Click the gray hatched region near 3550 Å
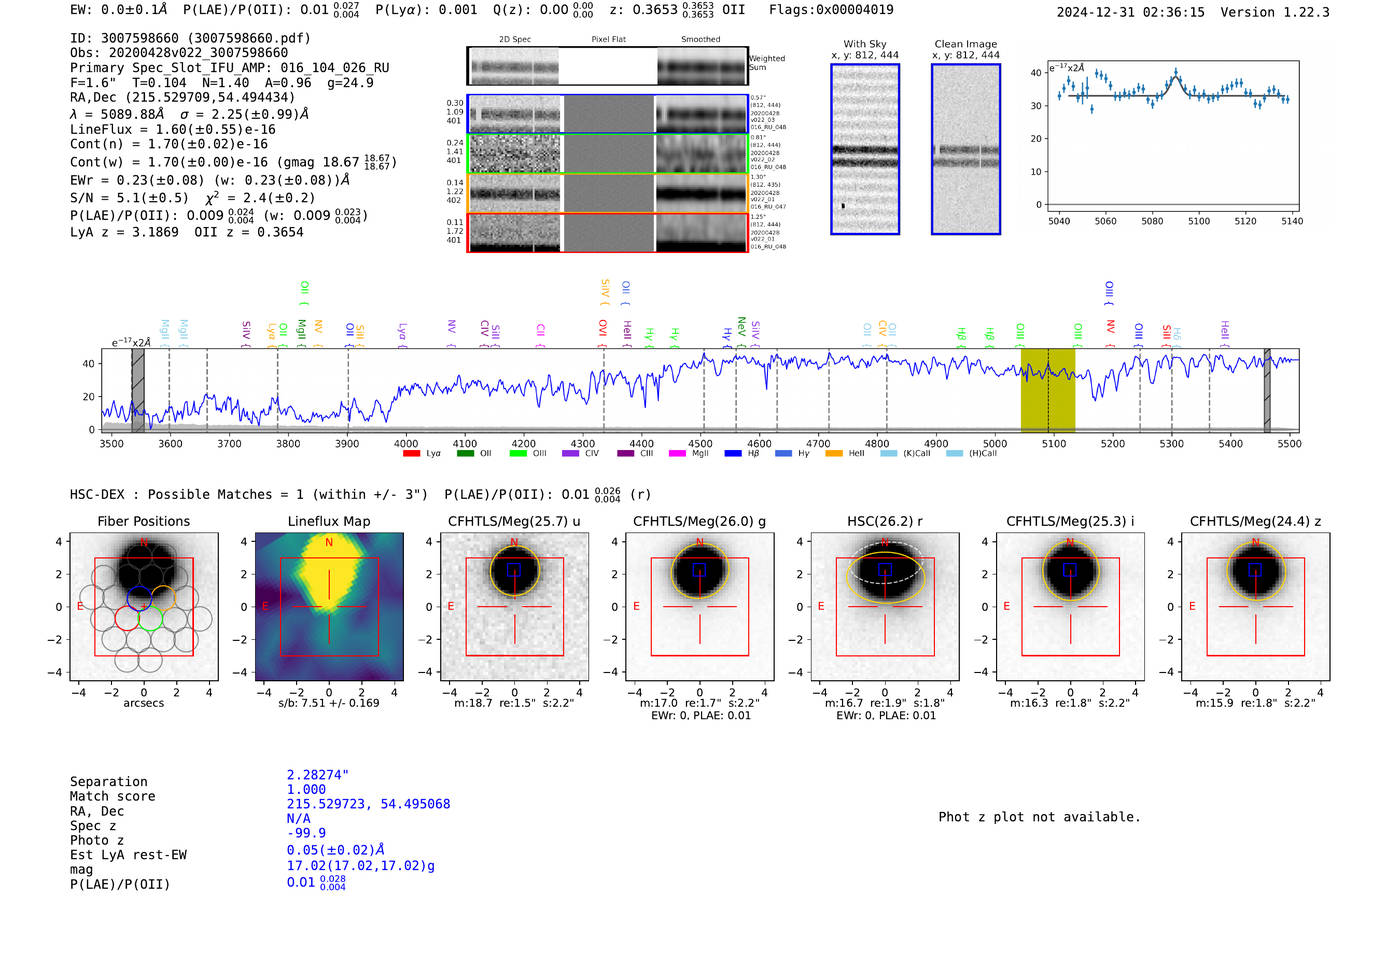This screenshot has width=1400, height=953. [x=138, y=390]
